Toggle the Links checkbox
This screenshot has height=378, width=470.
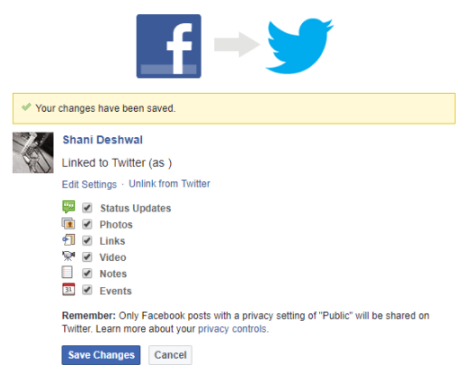[87, 240]
